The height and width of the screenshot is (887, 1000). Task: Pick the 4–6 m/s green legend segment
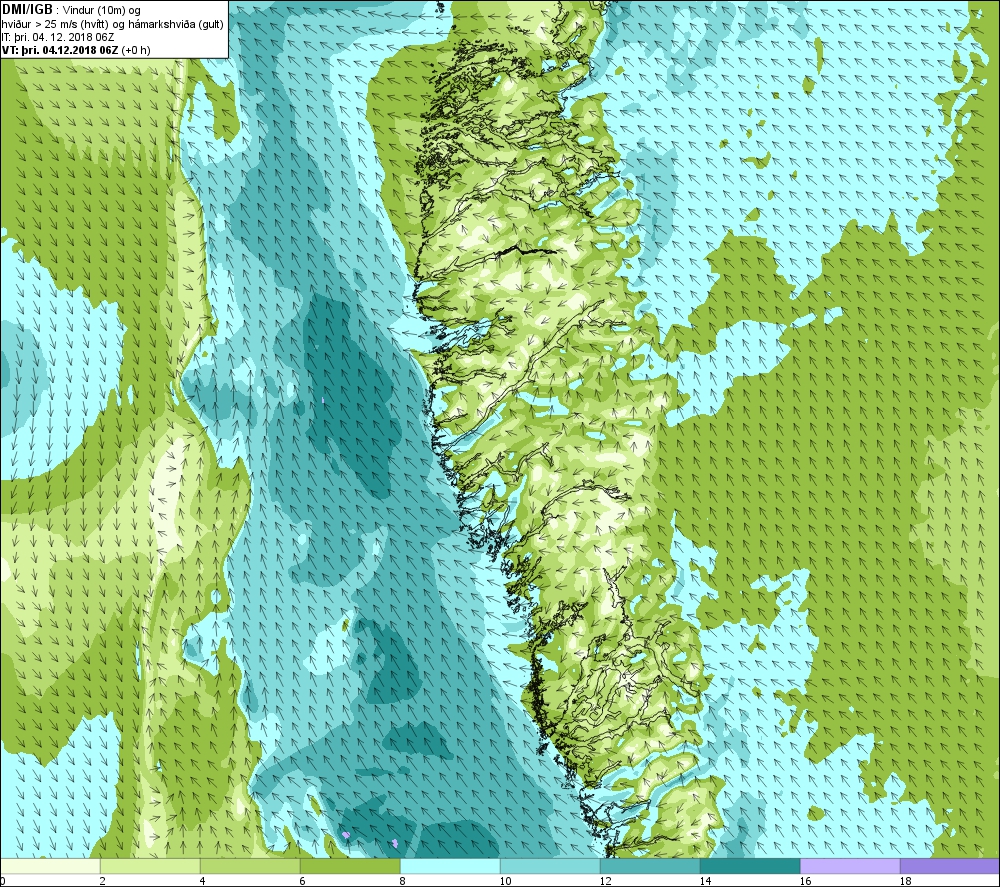click(250, 866)
